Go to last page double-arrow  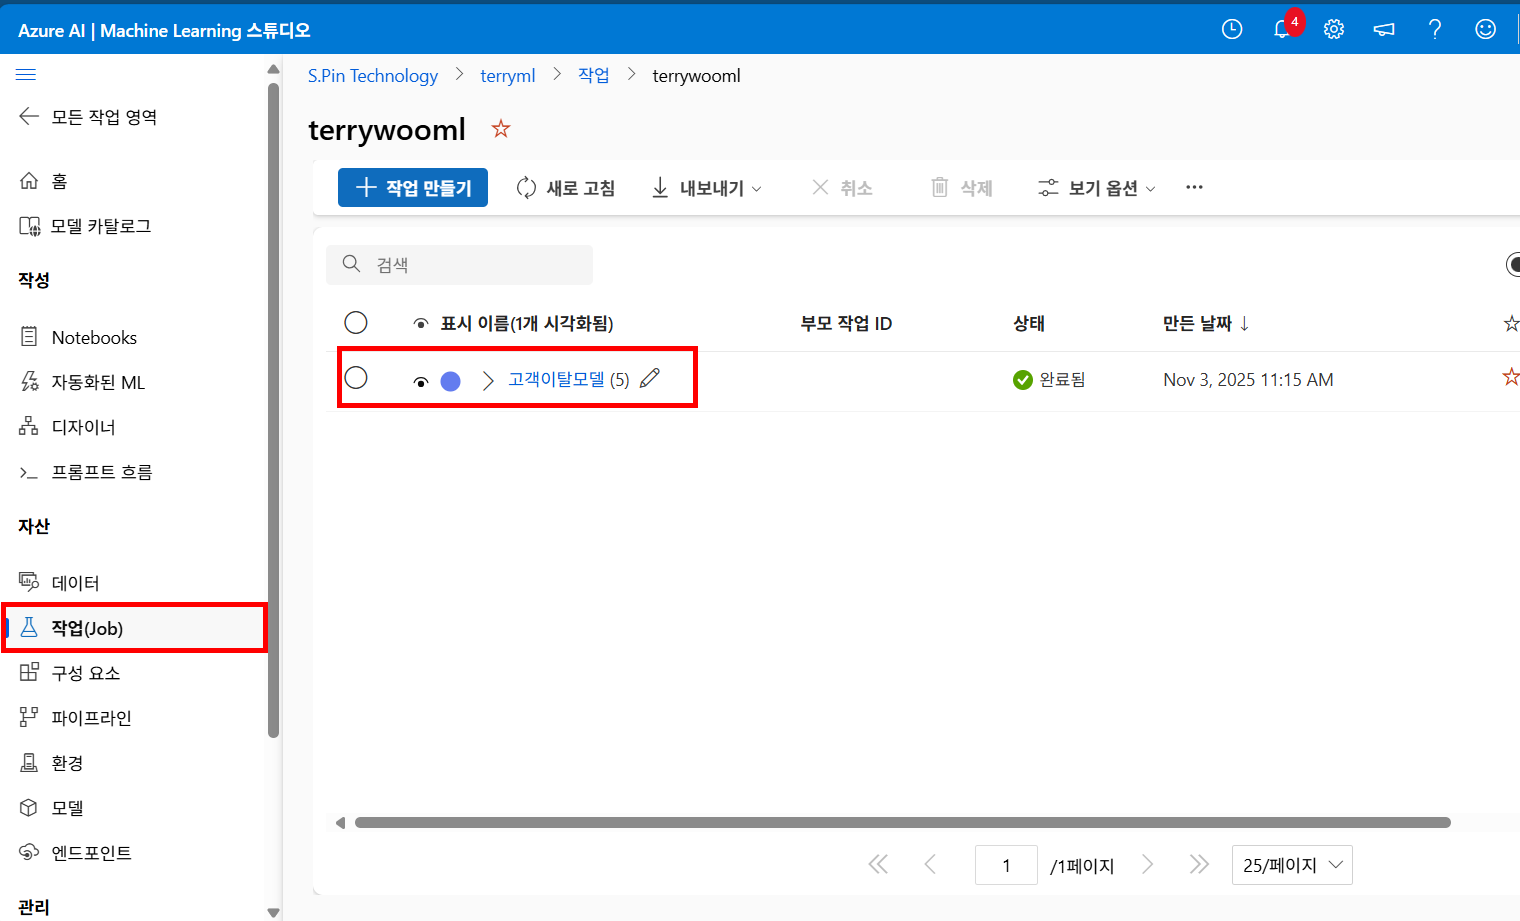pyautogui.click(x=1199, y=865)
